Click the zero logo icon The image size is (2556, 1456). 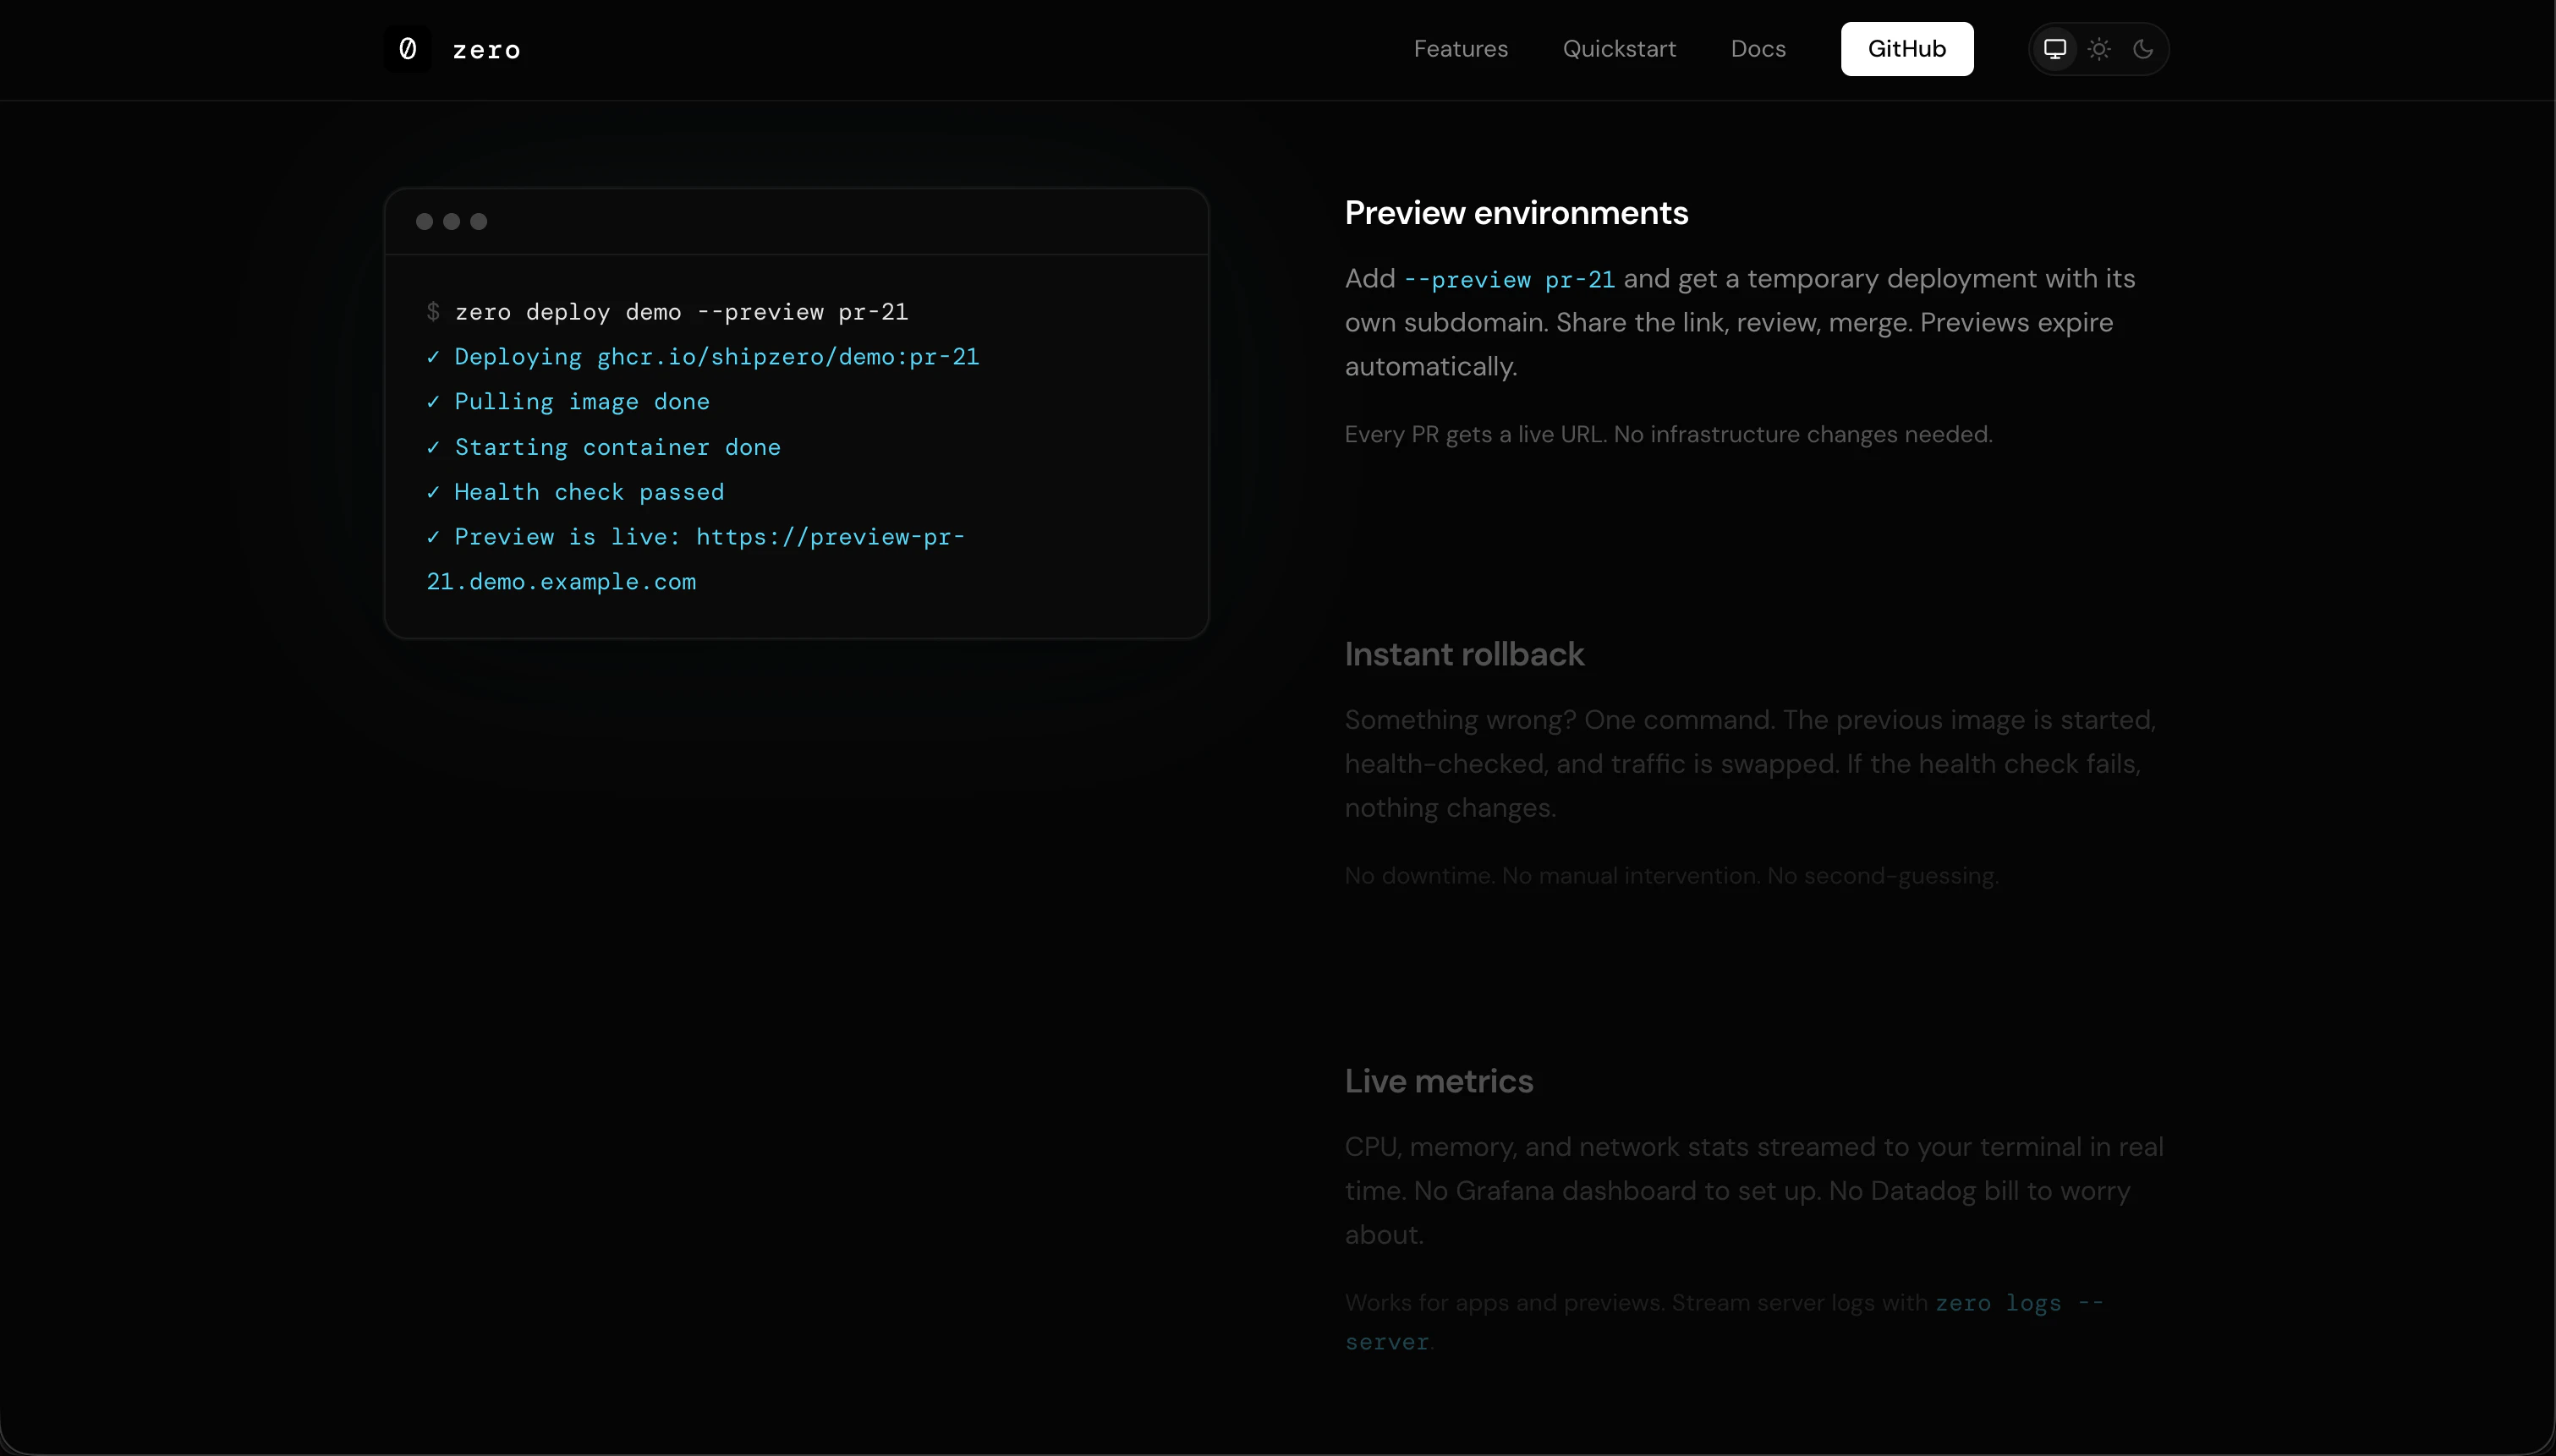coord(406,48)
